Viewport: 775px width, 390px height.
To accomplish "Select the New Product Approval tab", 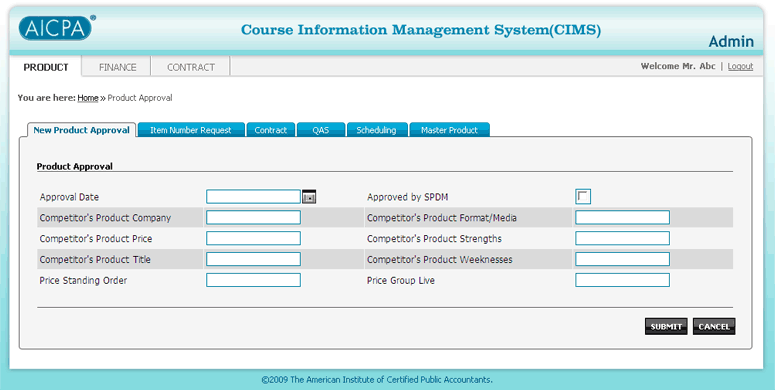I will click(82, 130).
